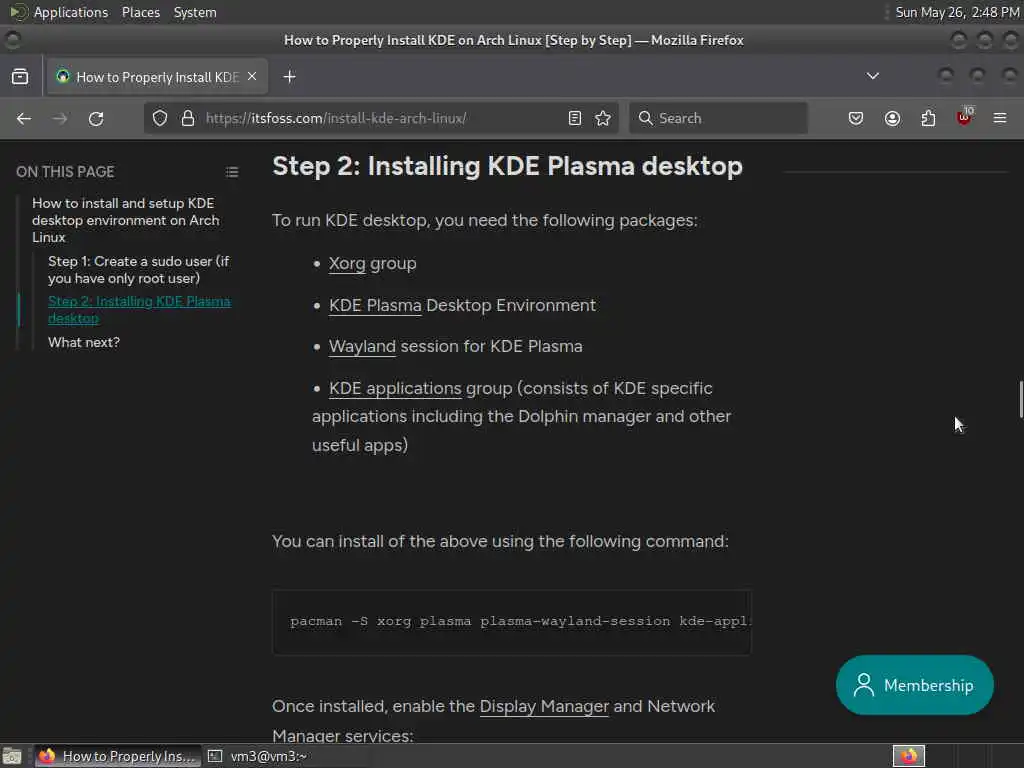Open the extensions puzzle icon
The width and height of the screenshot is (1024, 768).
pos(928,118)
